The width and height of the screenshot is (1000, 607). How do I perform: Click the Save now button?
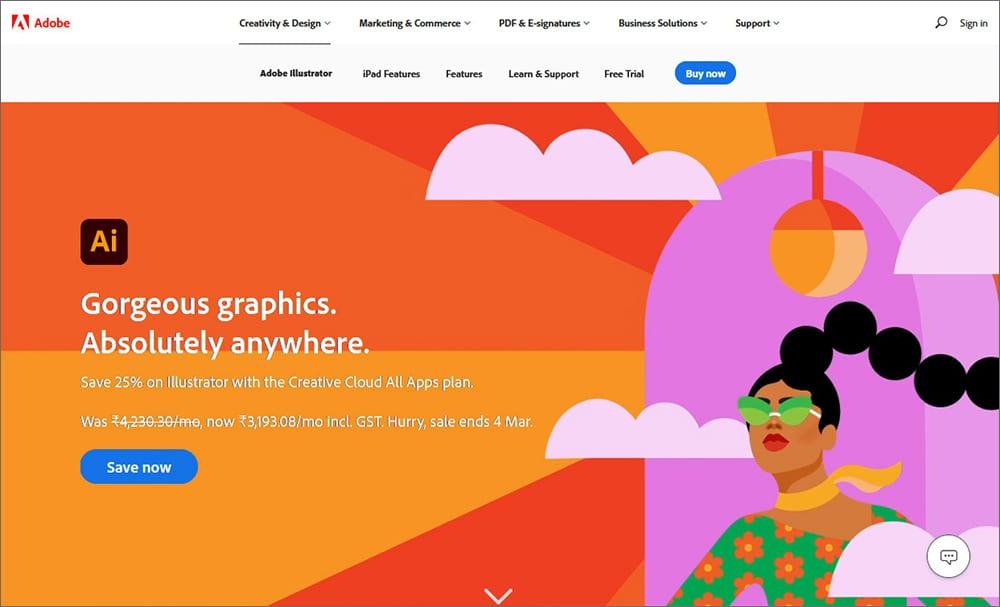tap(139, 467)
